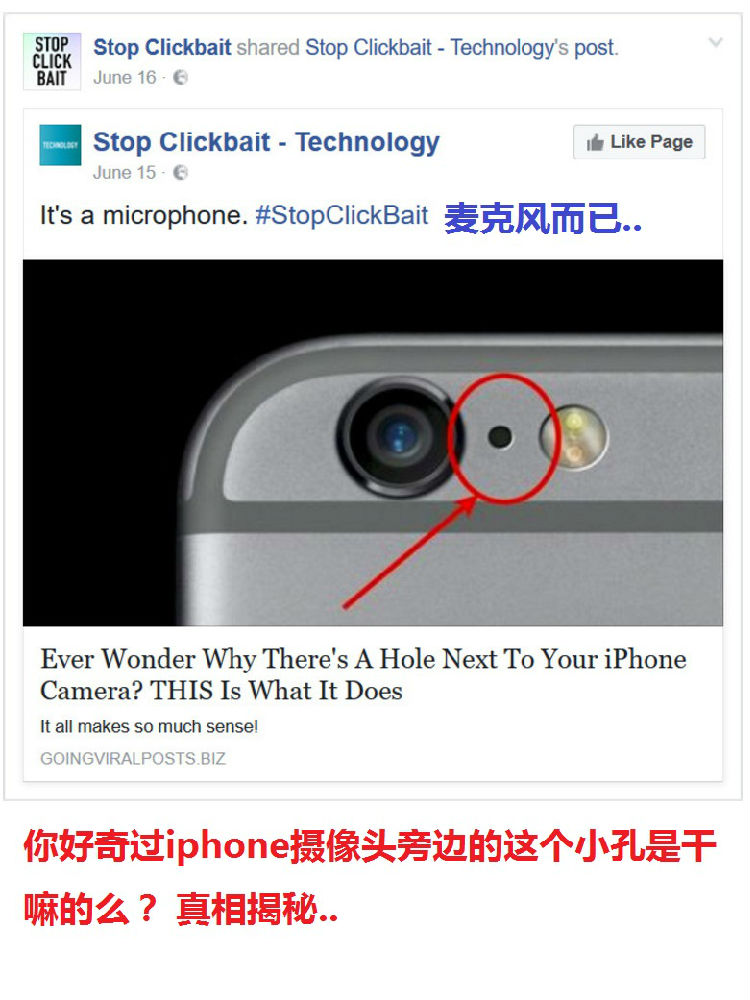Open the Stop Clickbait - Technology's post link
The height and width of the screenshot is (1000, 750).
pos(461,48)
